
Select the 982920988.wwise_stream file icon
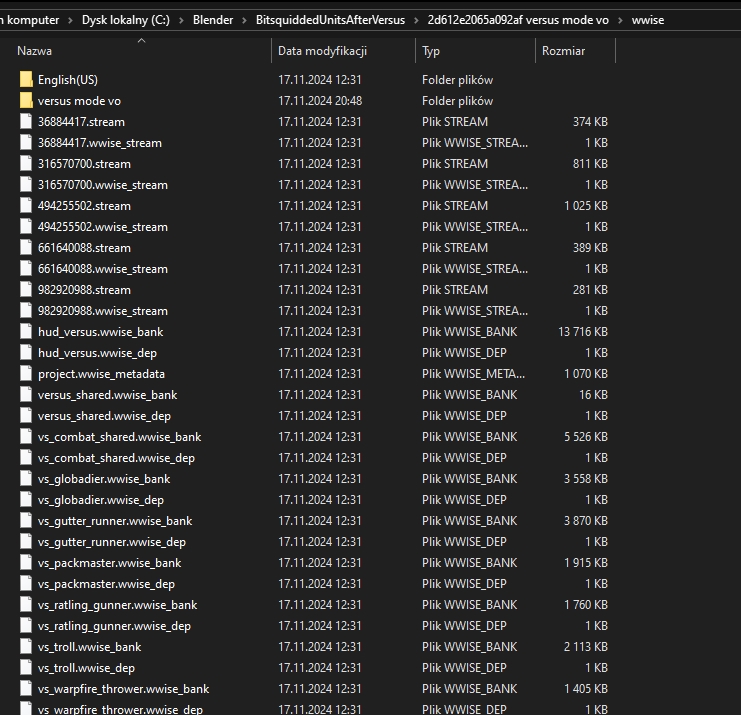click(x=26, y=311)
